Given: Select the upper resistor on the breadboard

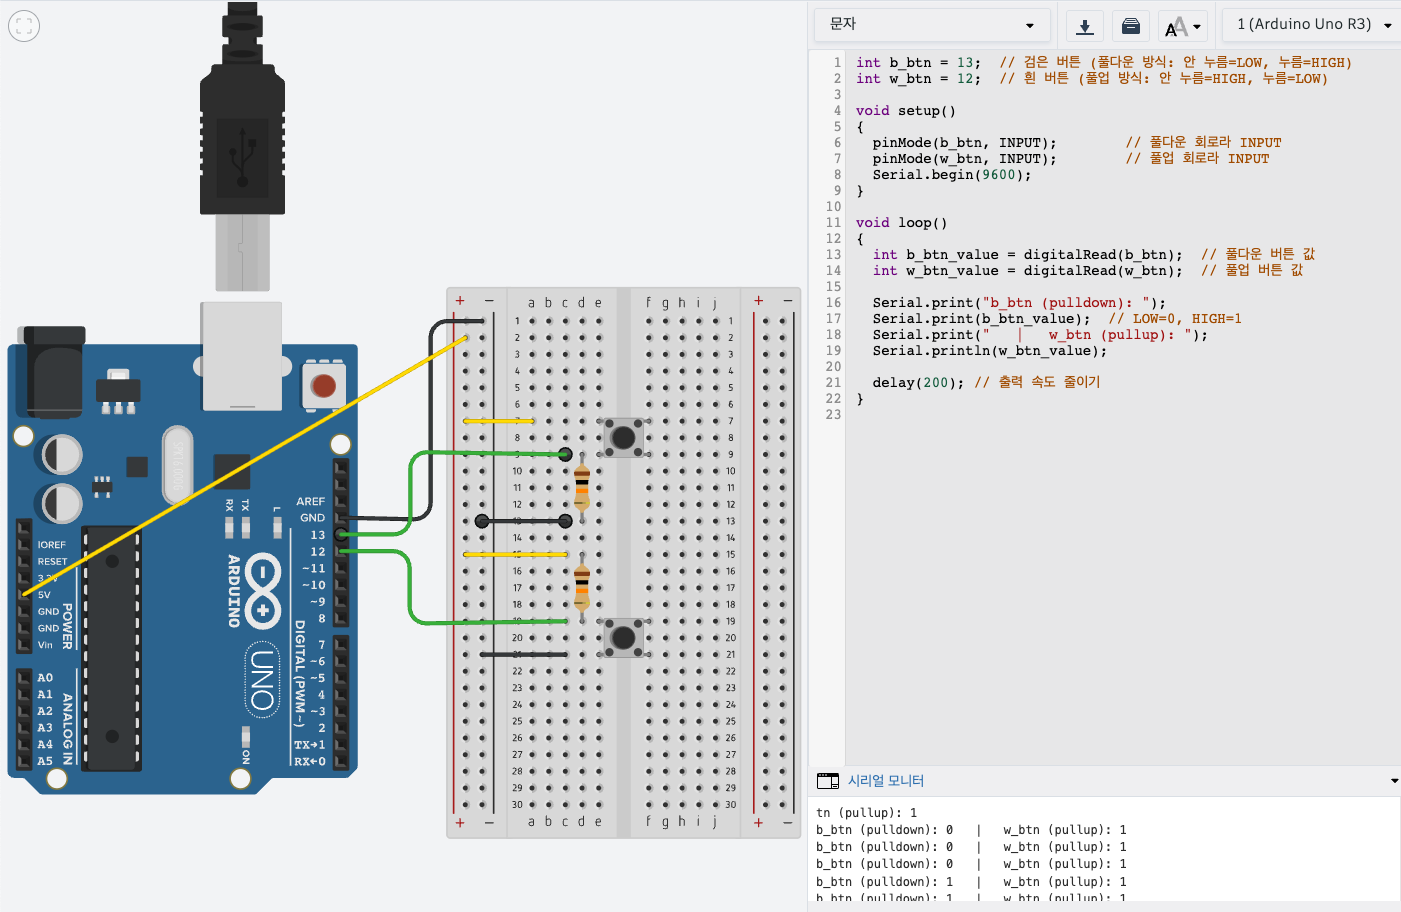Looking at the screenshot, I should click(x=581, y=487).
